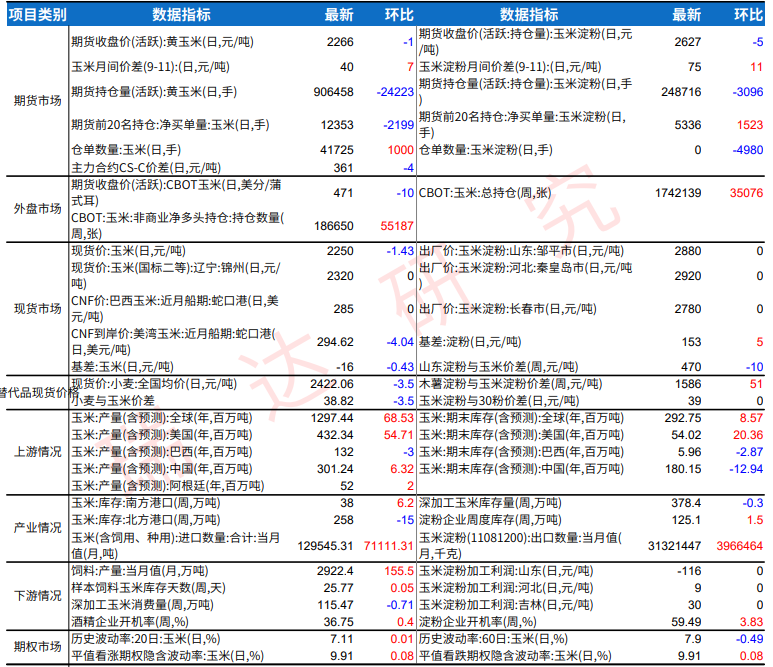Click 期货前20名持仓:净买单量:玉米 label
The width and height of the screenshot is (773, 667).
pyautogui.click(x=170, y=125)
